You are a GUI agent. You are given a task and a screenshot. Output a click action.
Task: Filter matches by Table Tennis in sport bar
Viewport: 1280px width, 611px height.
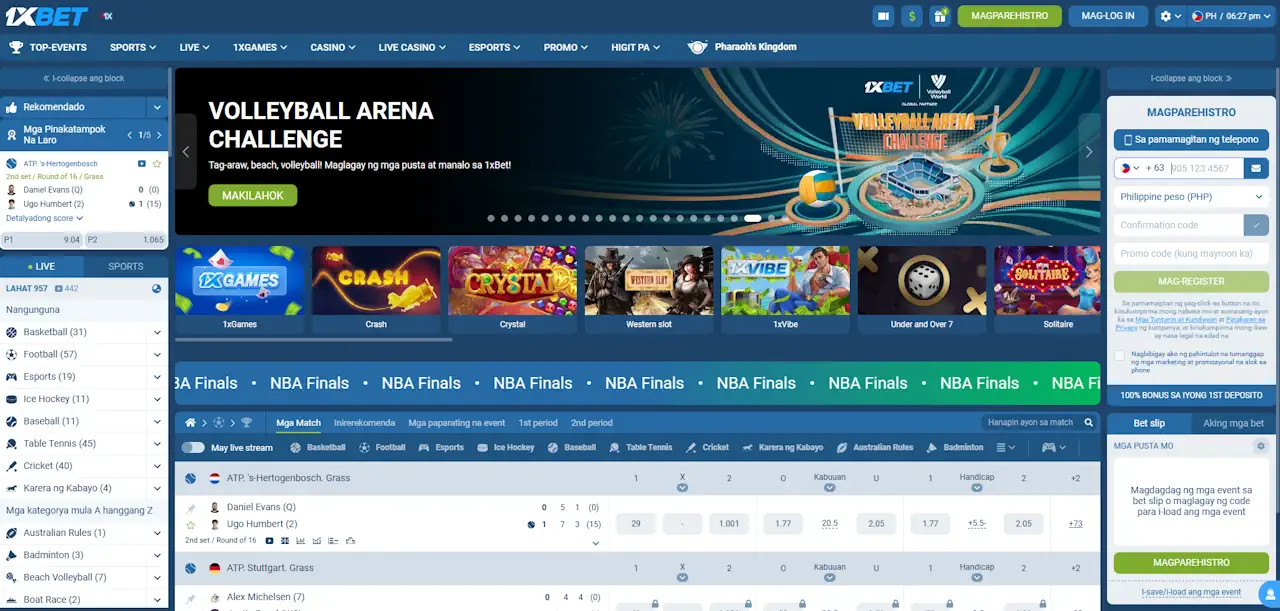641,448
